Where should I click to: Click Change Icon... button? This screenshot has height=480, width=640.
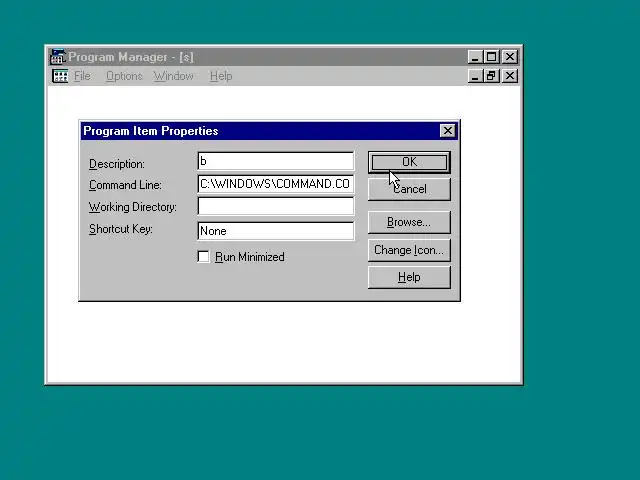click(409, 250)
